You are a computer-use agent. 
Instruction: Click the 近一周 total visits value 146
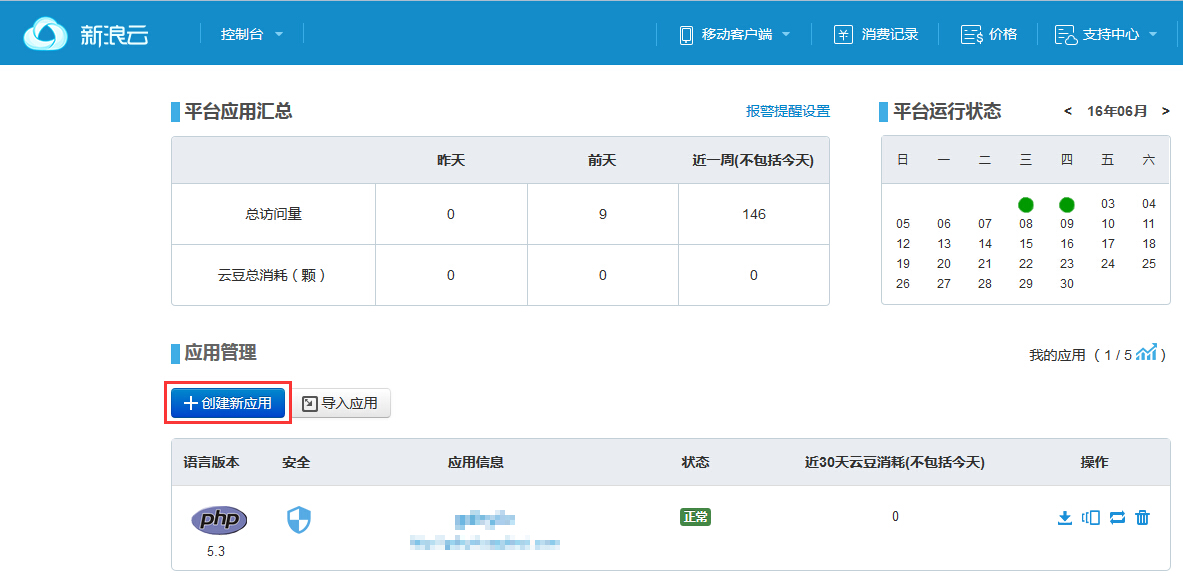(754, 214)
